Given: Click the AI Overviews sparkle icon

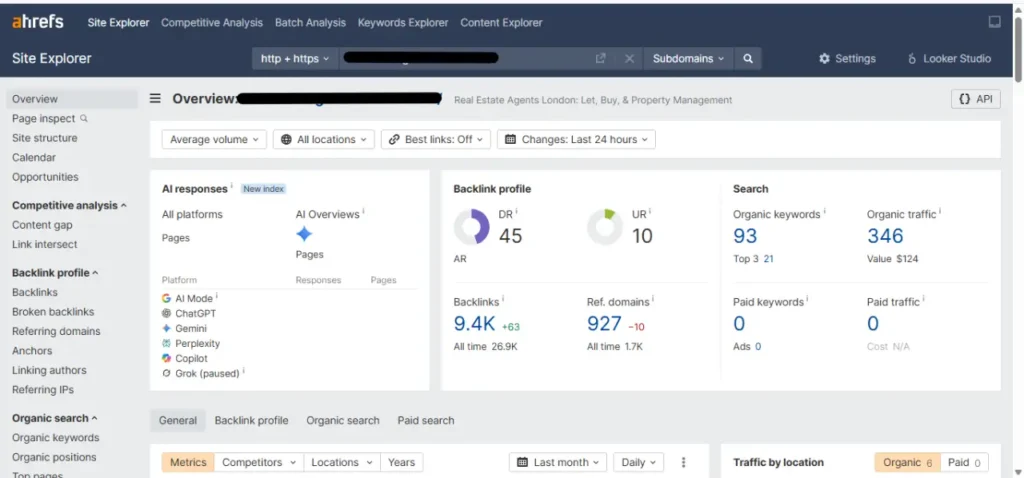Looking at the screenshot, I should tap(304, 234).
